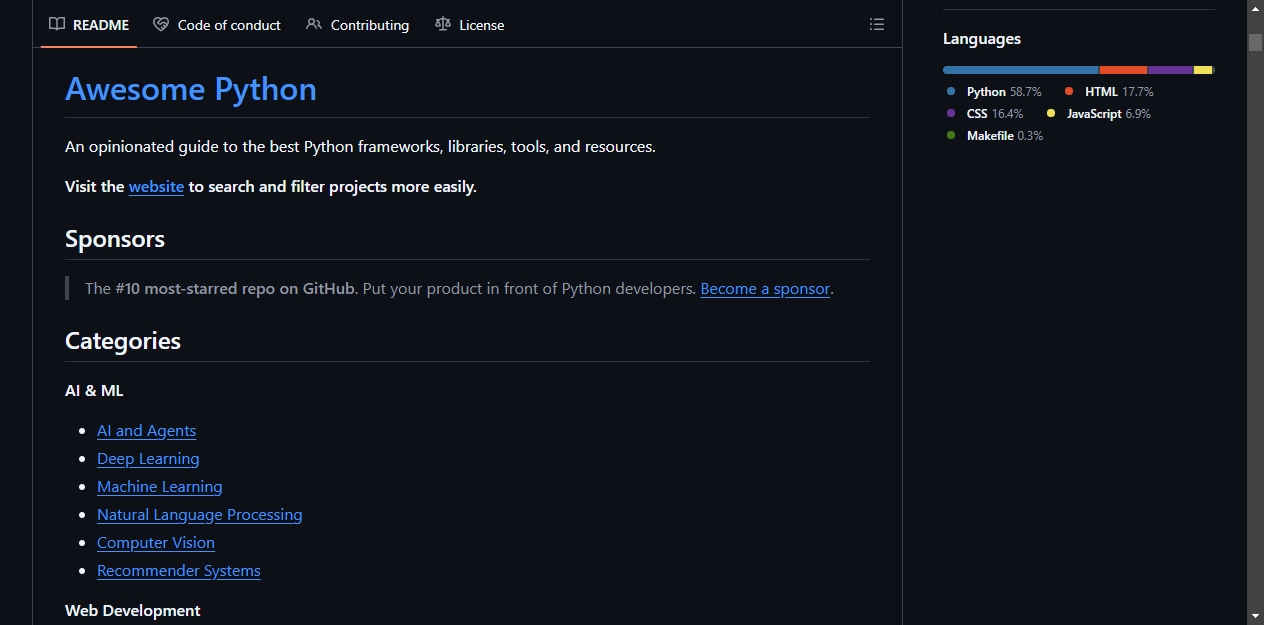Image resolution: width=1264 pixels, height=625 pixels.
Task: Select CSS 16.4% language entry
Action: [985, 114]
